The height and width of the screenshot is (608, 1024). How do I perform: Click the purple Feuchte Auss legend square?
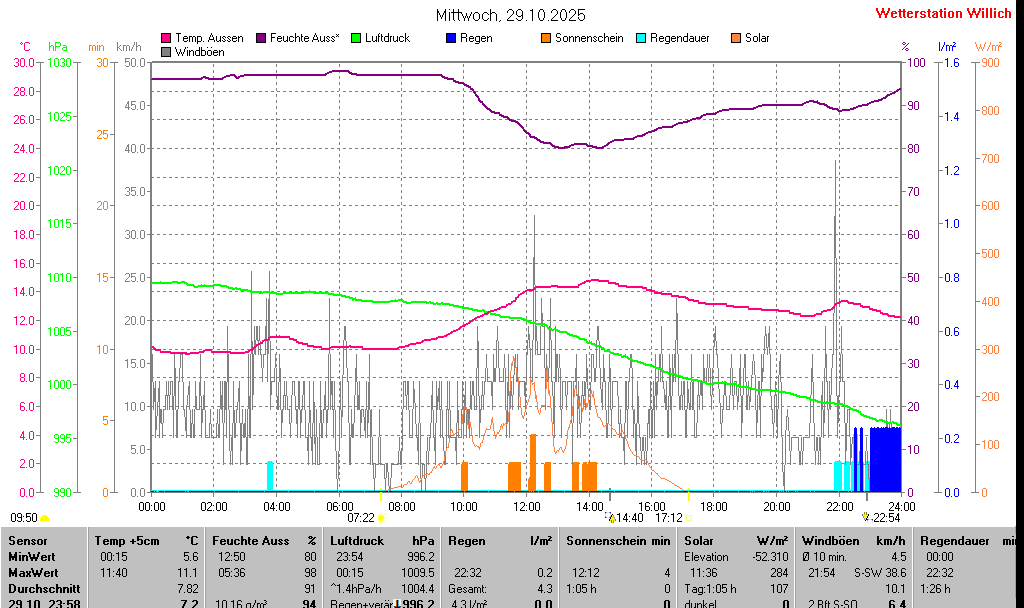[x=261, y=38]
